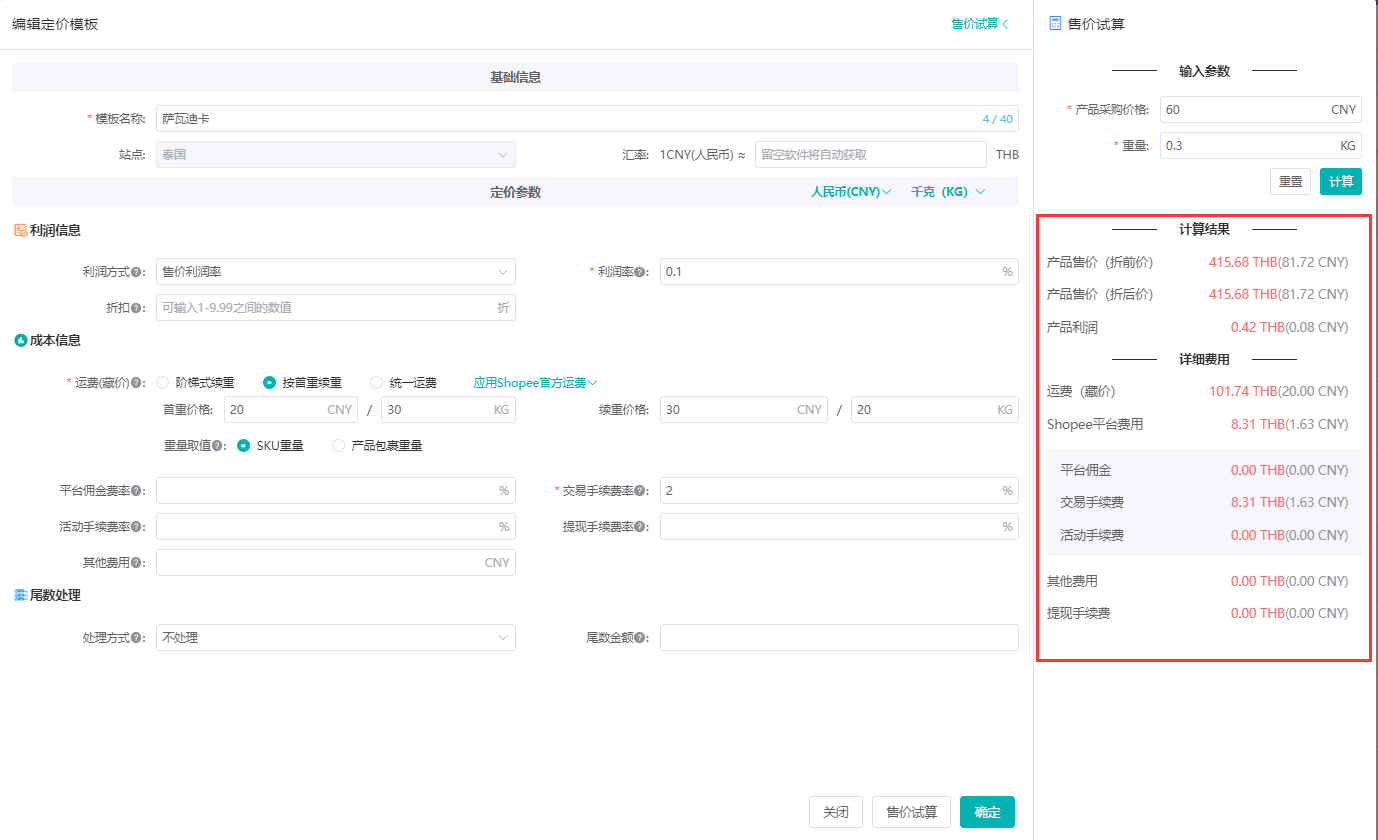Select the 阶梯式续重 shipping option
Screen dimensions: 1378x840
163,382
